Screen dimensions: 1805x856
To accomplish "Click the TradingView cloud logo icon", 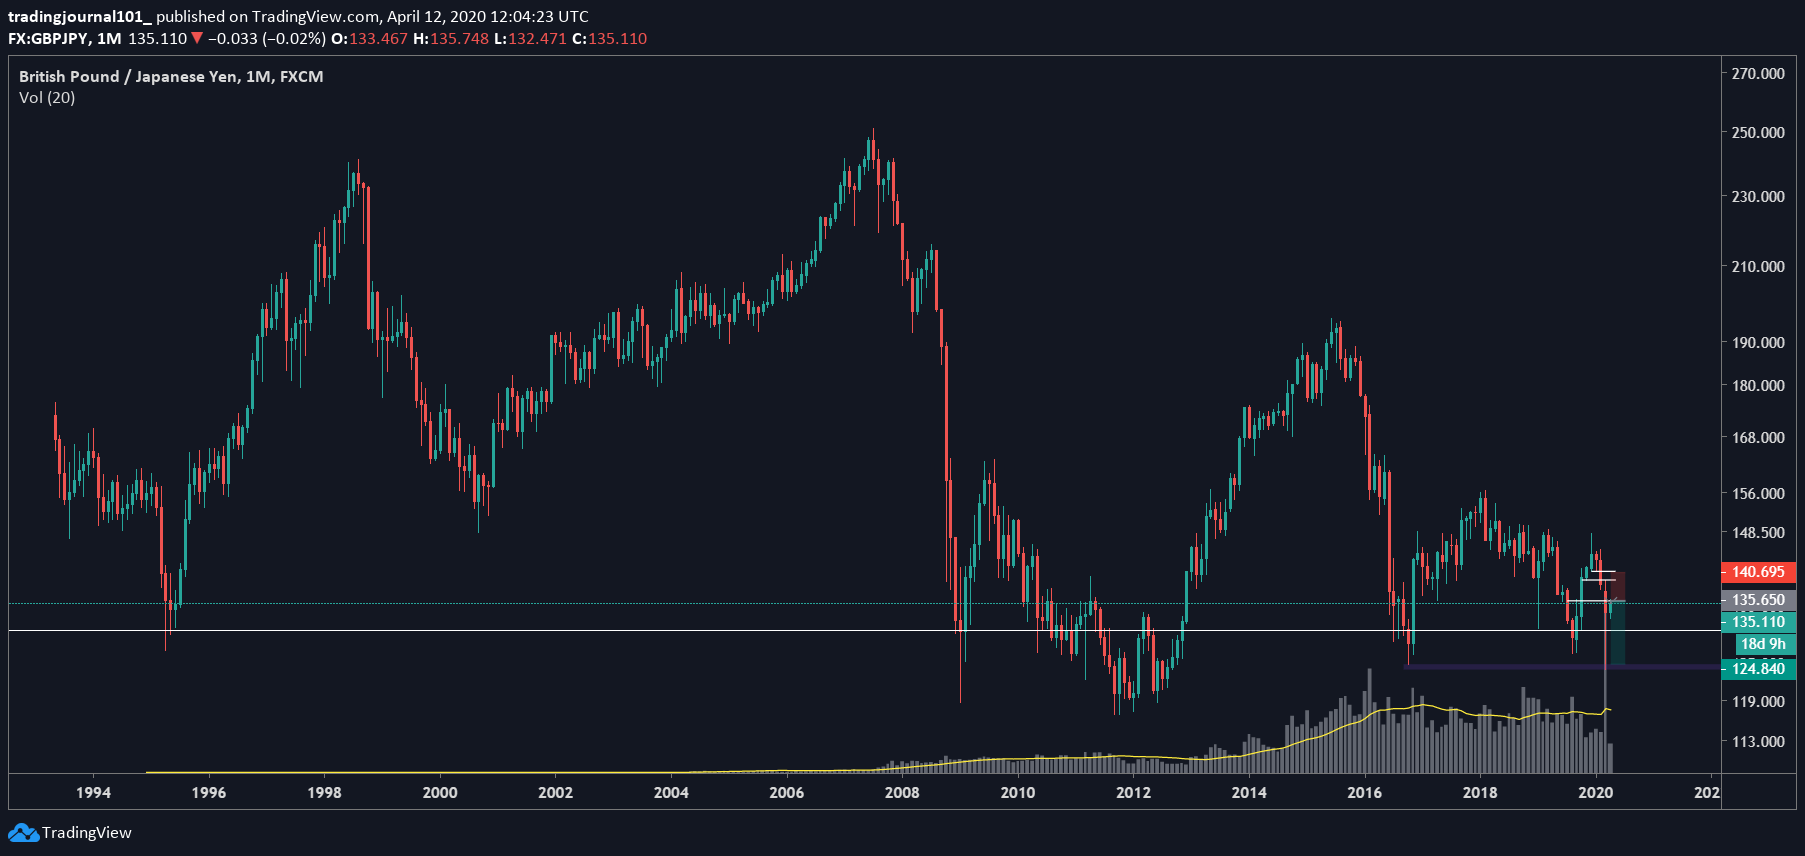I will [24, 832].
